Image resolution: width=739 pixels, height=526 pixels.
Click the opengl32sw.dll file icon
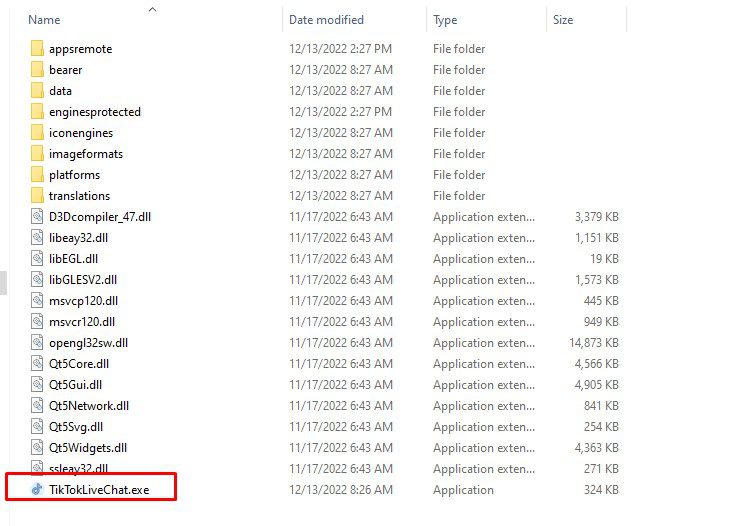pyautogui.click(x=37, y=343)
